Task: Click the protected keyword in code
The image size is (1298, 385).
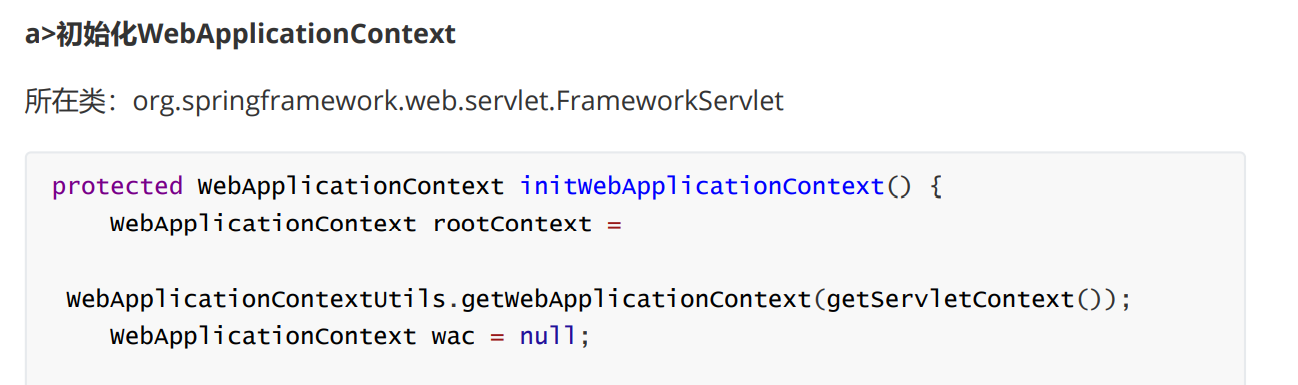Action: (117, 187)
